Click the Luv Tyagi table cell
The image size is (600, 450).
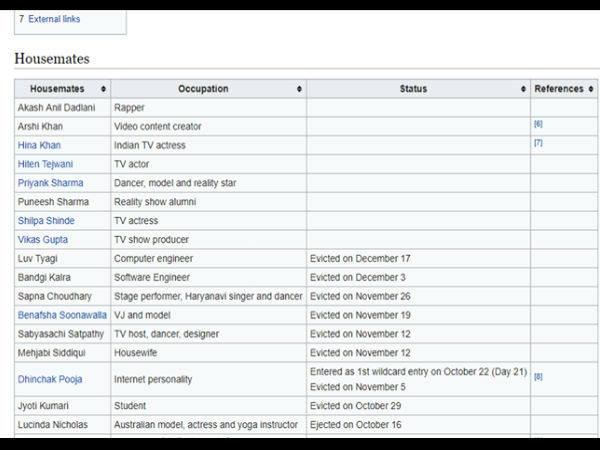[37, 259]
